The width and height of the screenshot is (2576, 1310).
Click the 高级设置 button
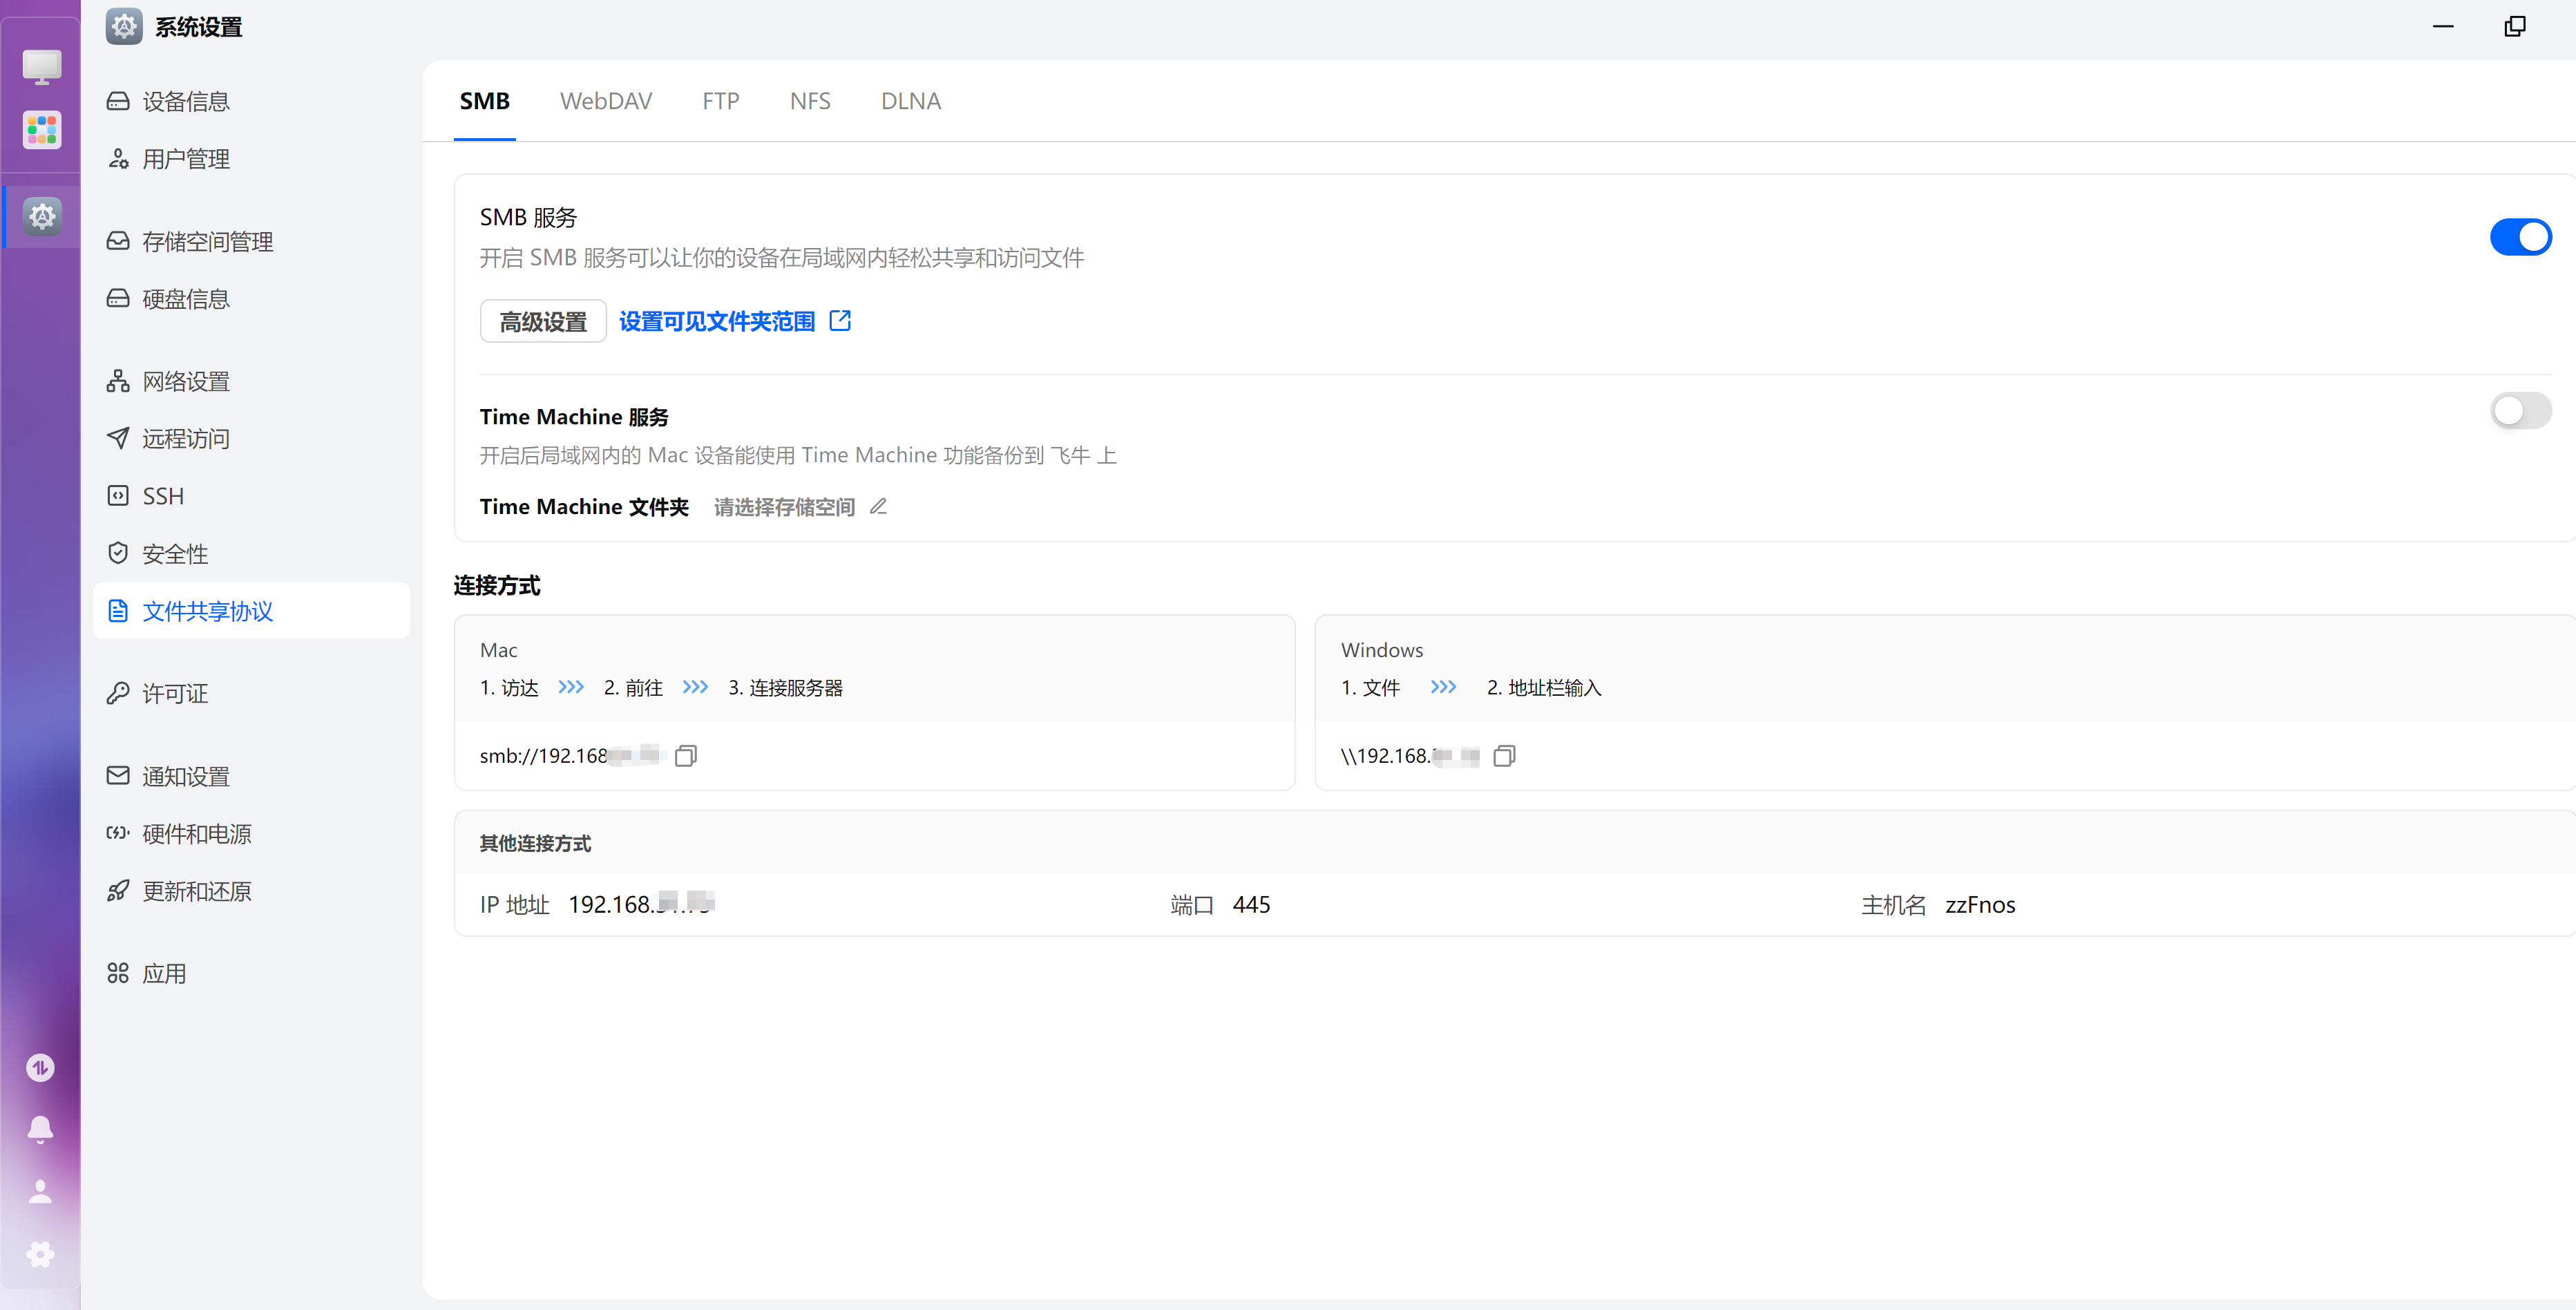tap(543, 321)
